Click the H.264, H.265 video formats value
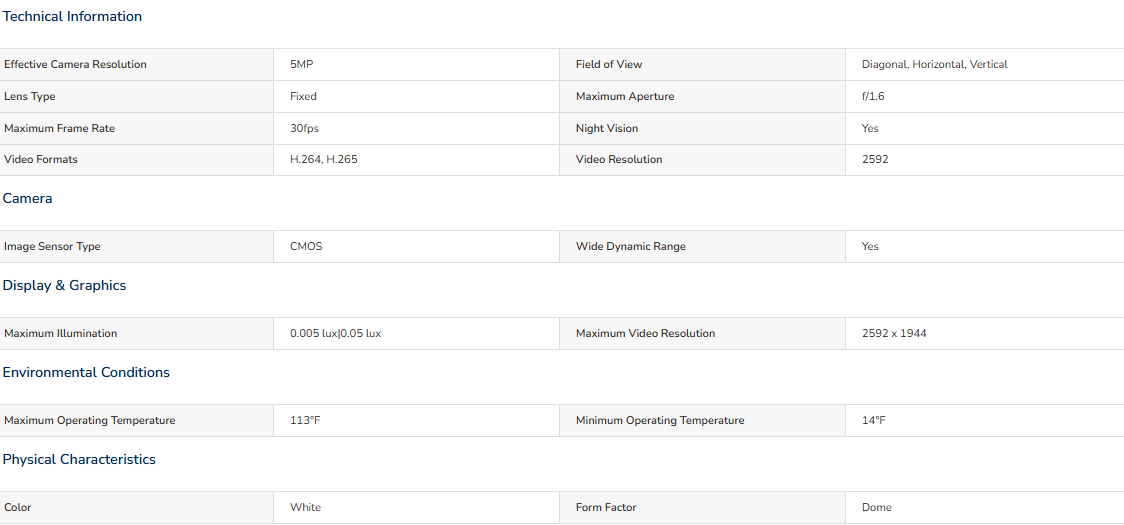Viewport: 1124px width, 525px height. point(324,159)
